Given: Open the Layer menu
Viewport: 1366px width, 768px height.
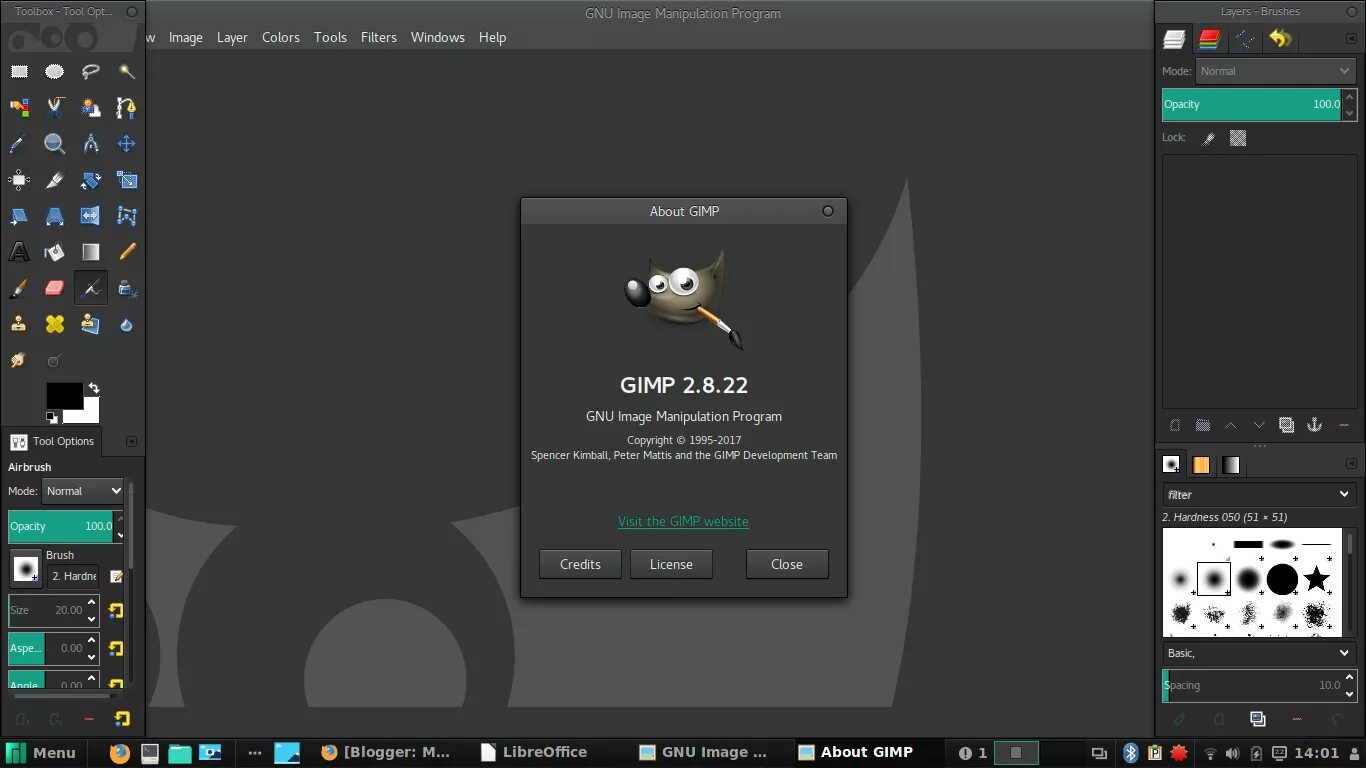Looking at the screenshot, I should coord(232,37).
